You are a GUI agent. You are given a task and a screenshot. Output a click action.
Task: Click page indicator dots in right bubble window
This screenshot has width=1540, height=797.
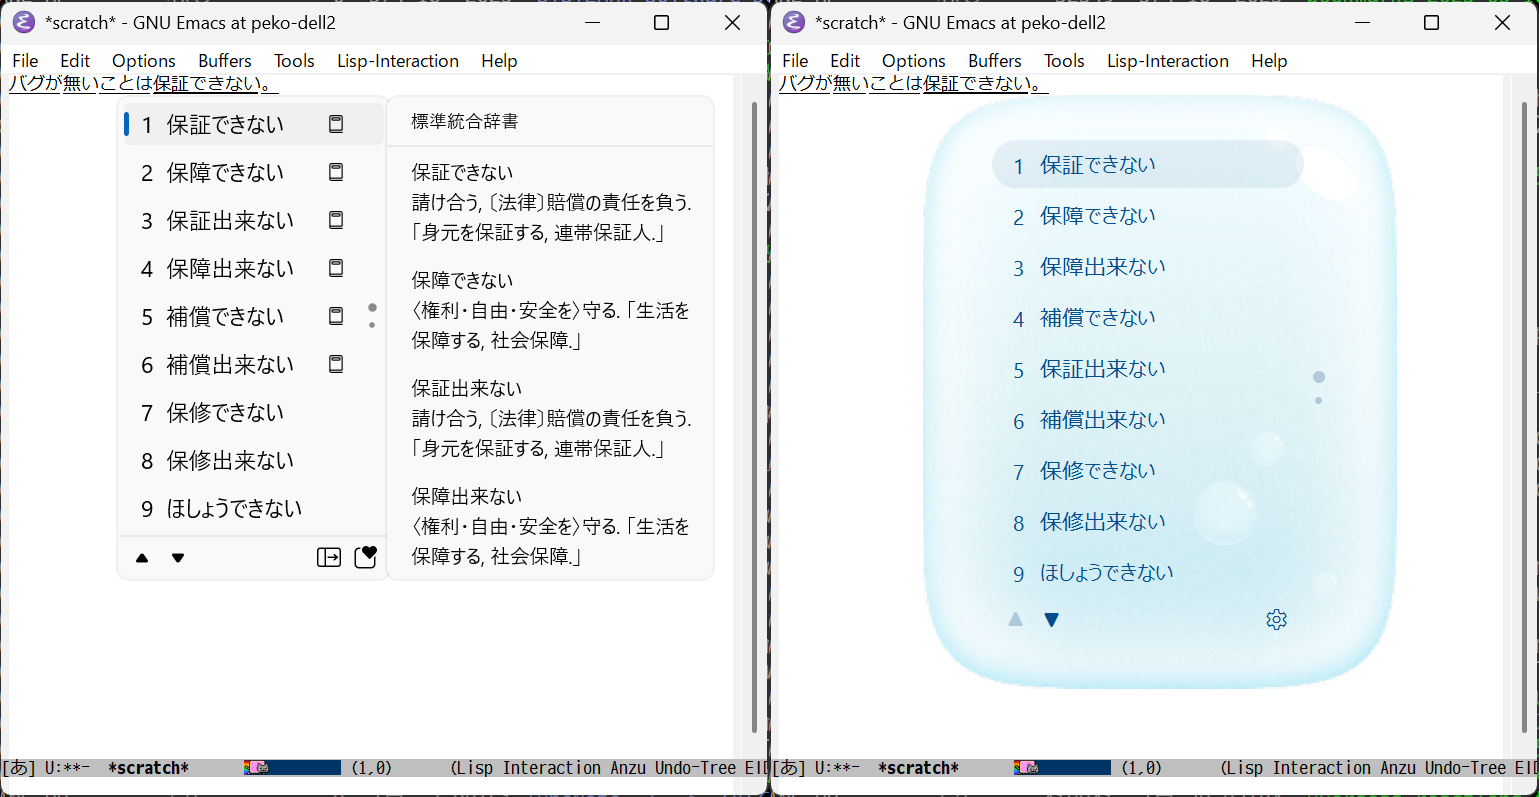(1319, 387)
